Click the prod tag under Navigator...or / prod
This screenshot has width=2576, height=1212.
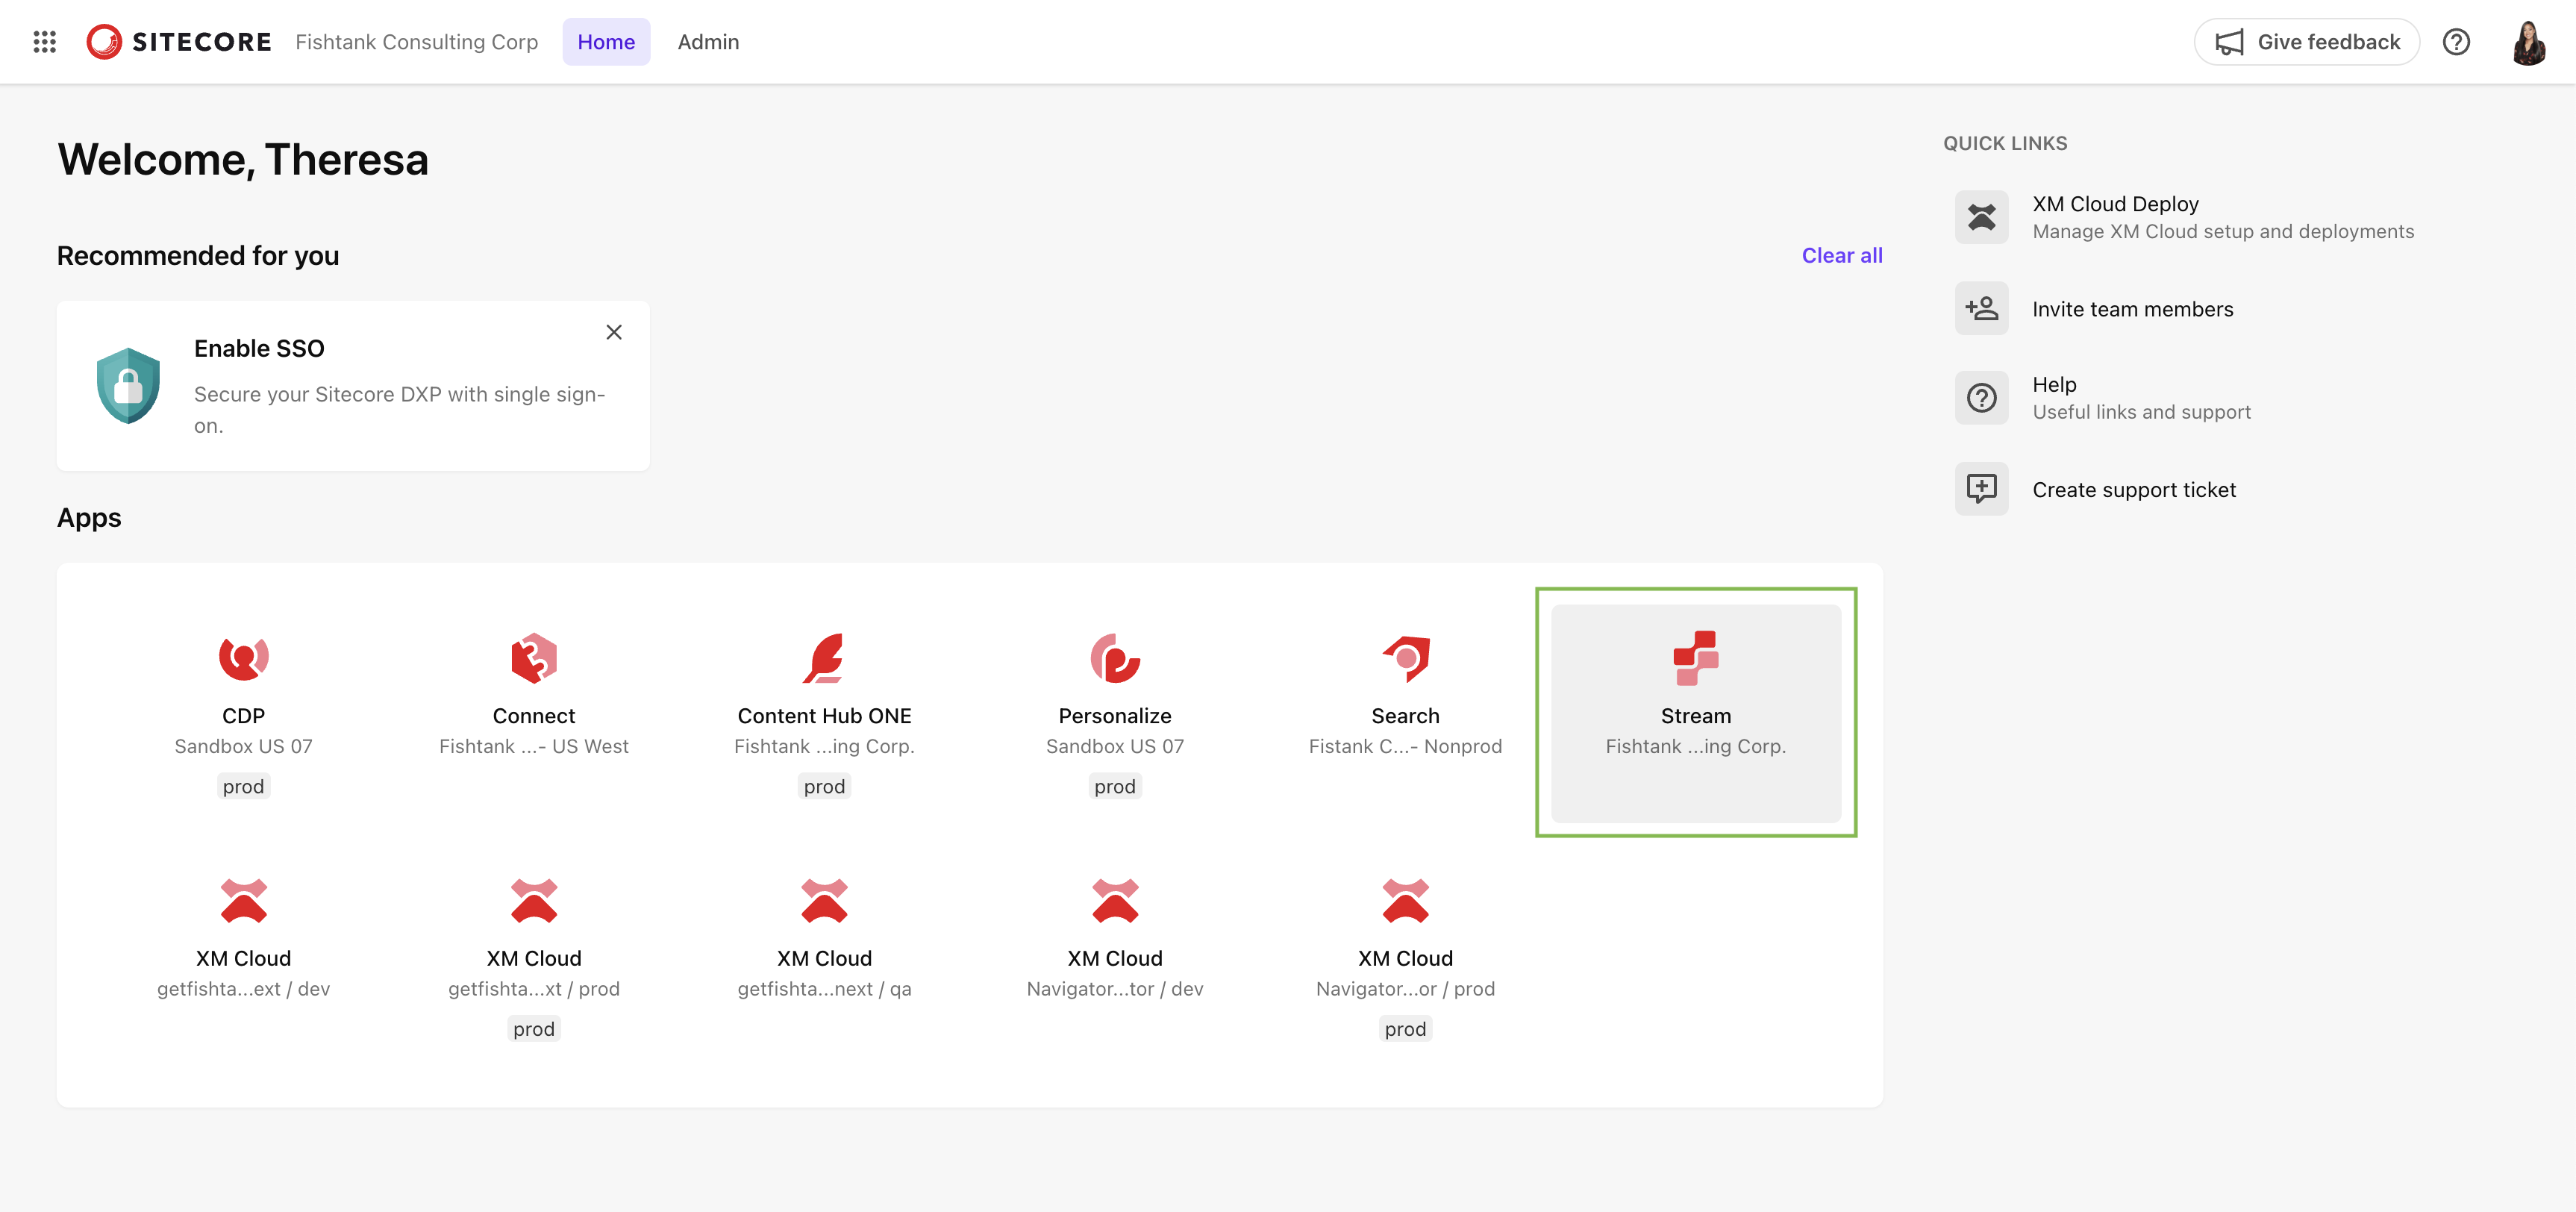pos(1405,1029)
